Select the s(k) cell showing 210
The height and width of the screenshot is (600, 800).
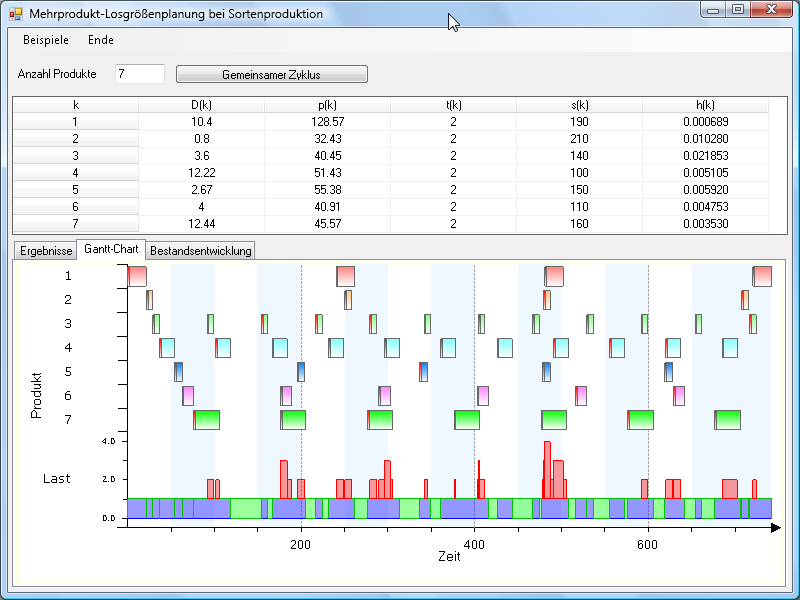point(579,139)
